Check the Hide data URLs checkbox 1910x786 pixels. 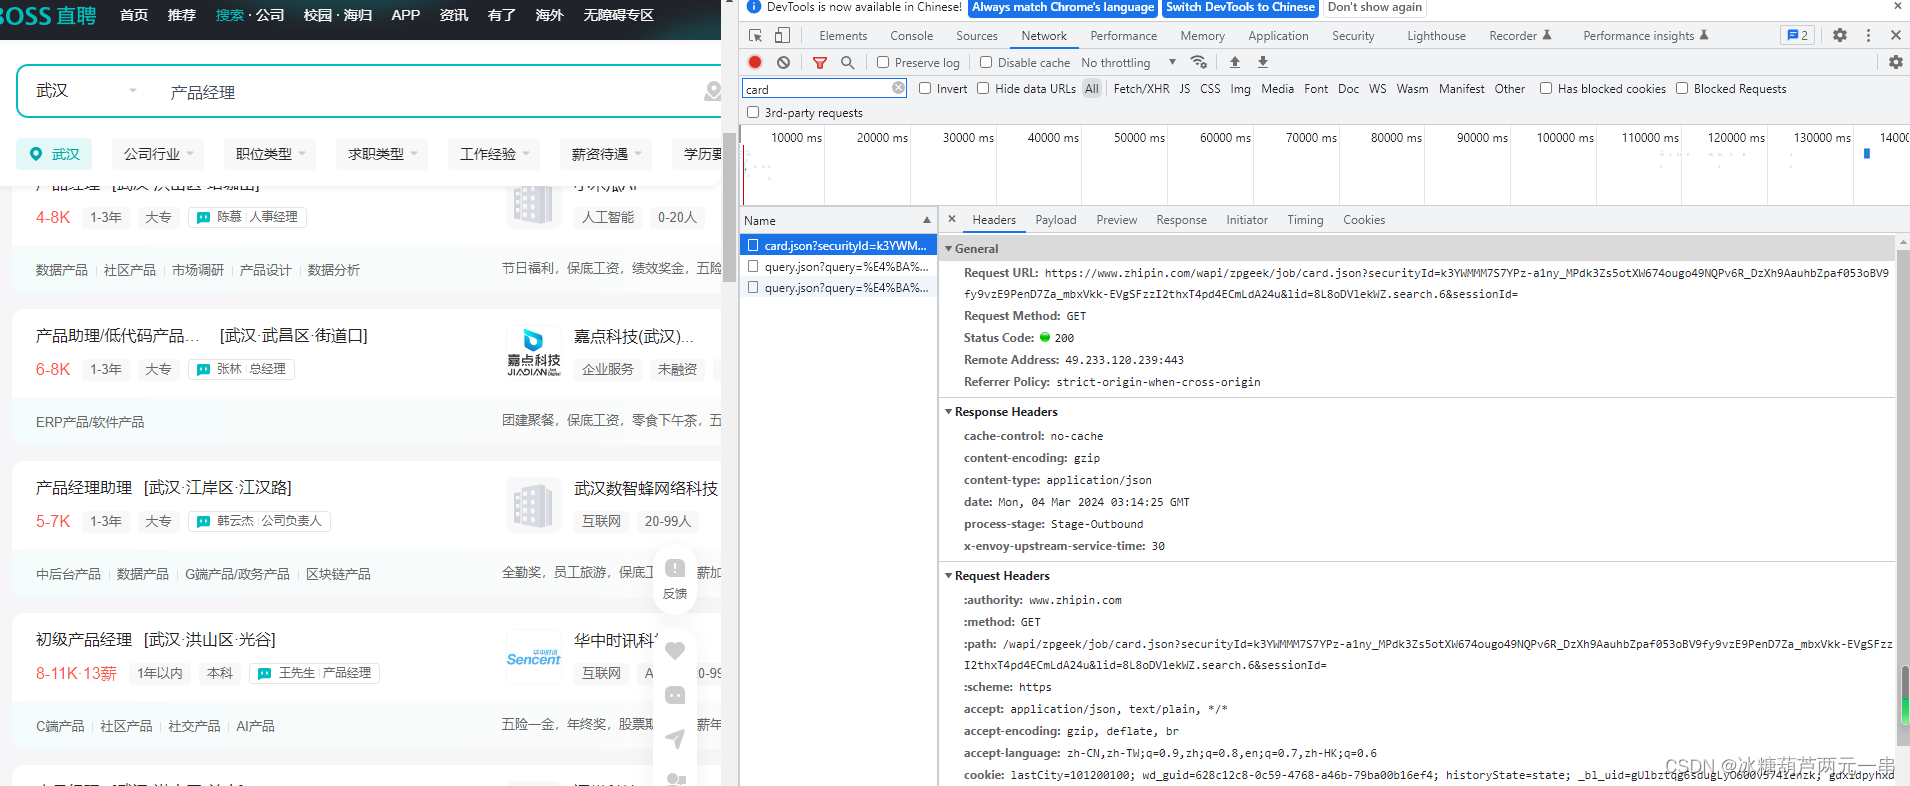[x=983, y=88]
